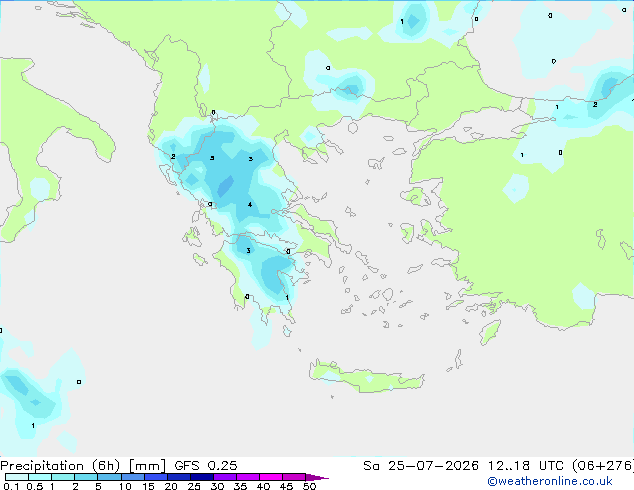Click the 15–20 mm legend swatch
The width and height of the screenshot is (634, 490).
[156, 477]
